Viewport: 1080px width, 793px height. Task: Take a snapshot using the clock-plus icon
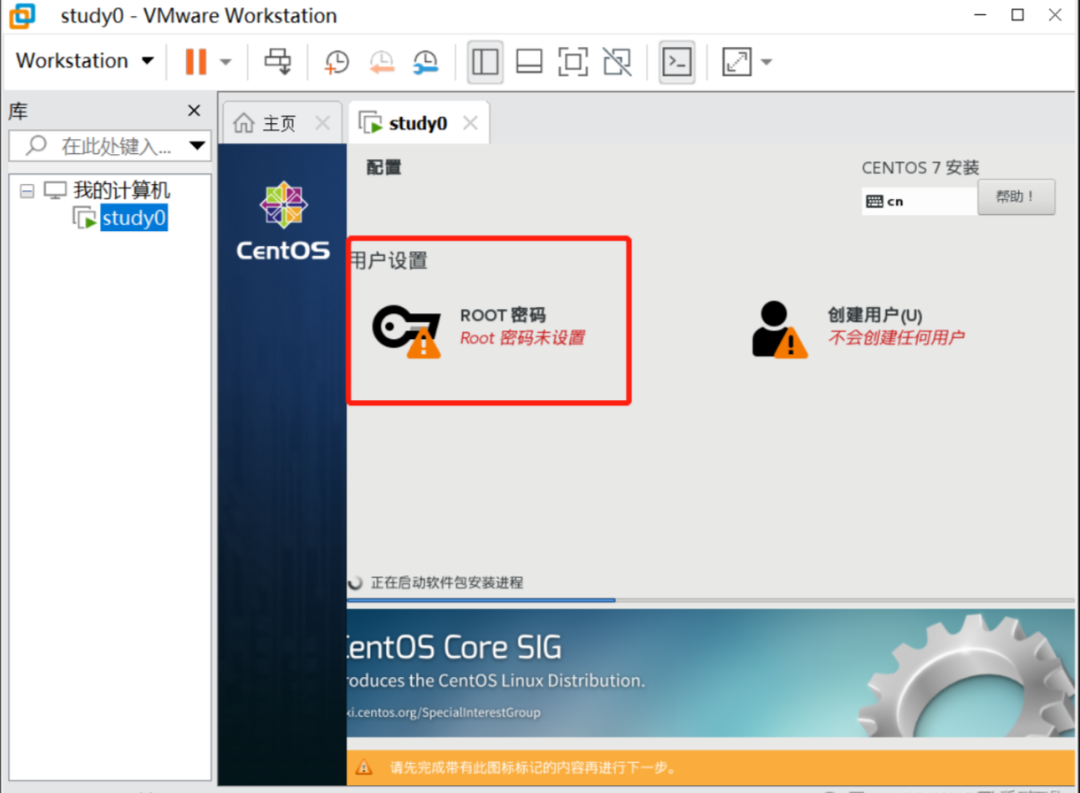click(337, 62)
